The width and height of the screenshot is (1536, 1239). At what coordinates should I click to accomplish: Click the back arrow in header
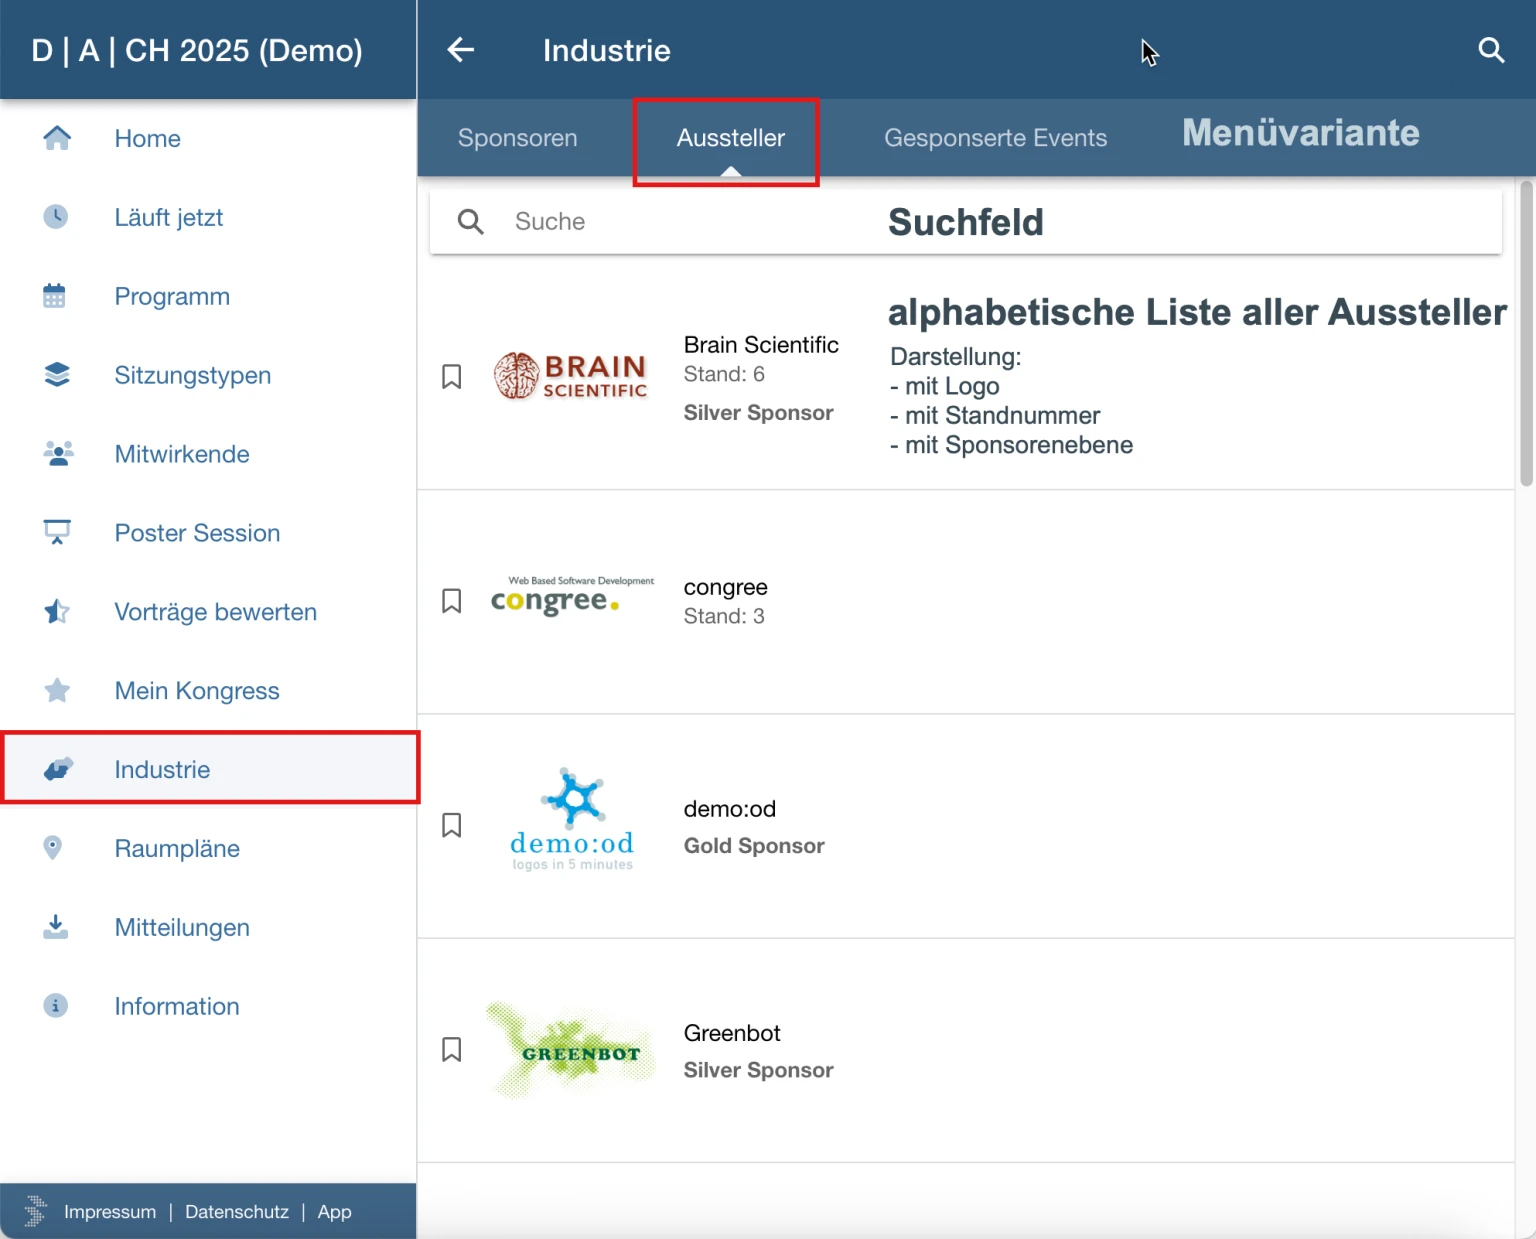[460, 50]
